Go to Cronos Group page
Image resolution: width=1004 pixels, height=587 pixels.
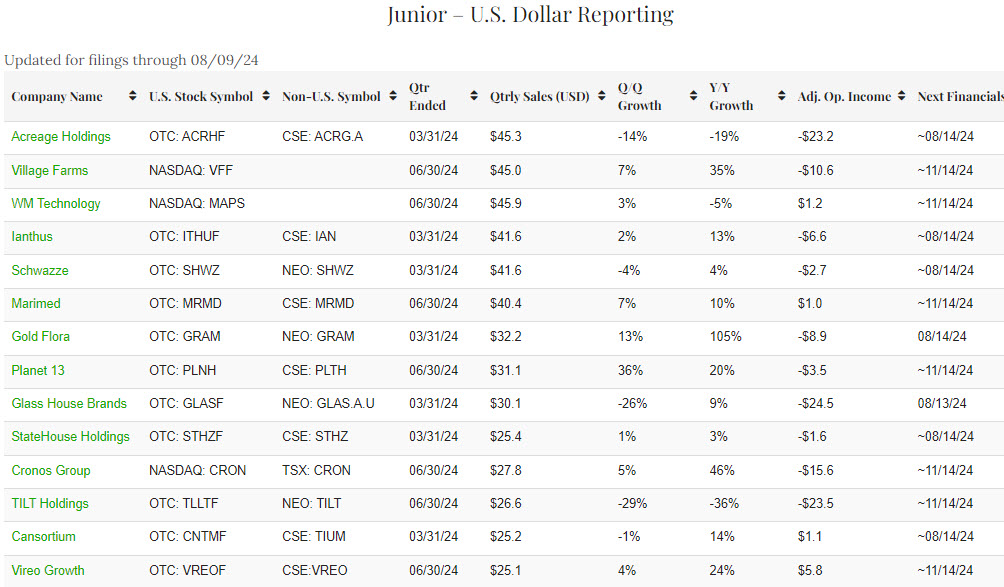(x=51, y=470)
